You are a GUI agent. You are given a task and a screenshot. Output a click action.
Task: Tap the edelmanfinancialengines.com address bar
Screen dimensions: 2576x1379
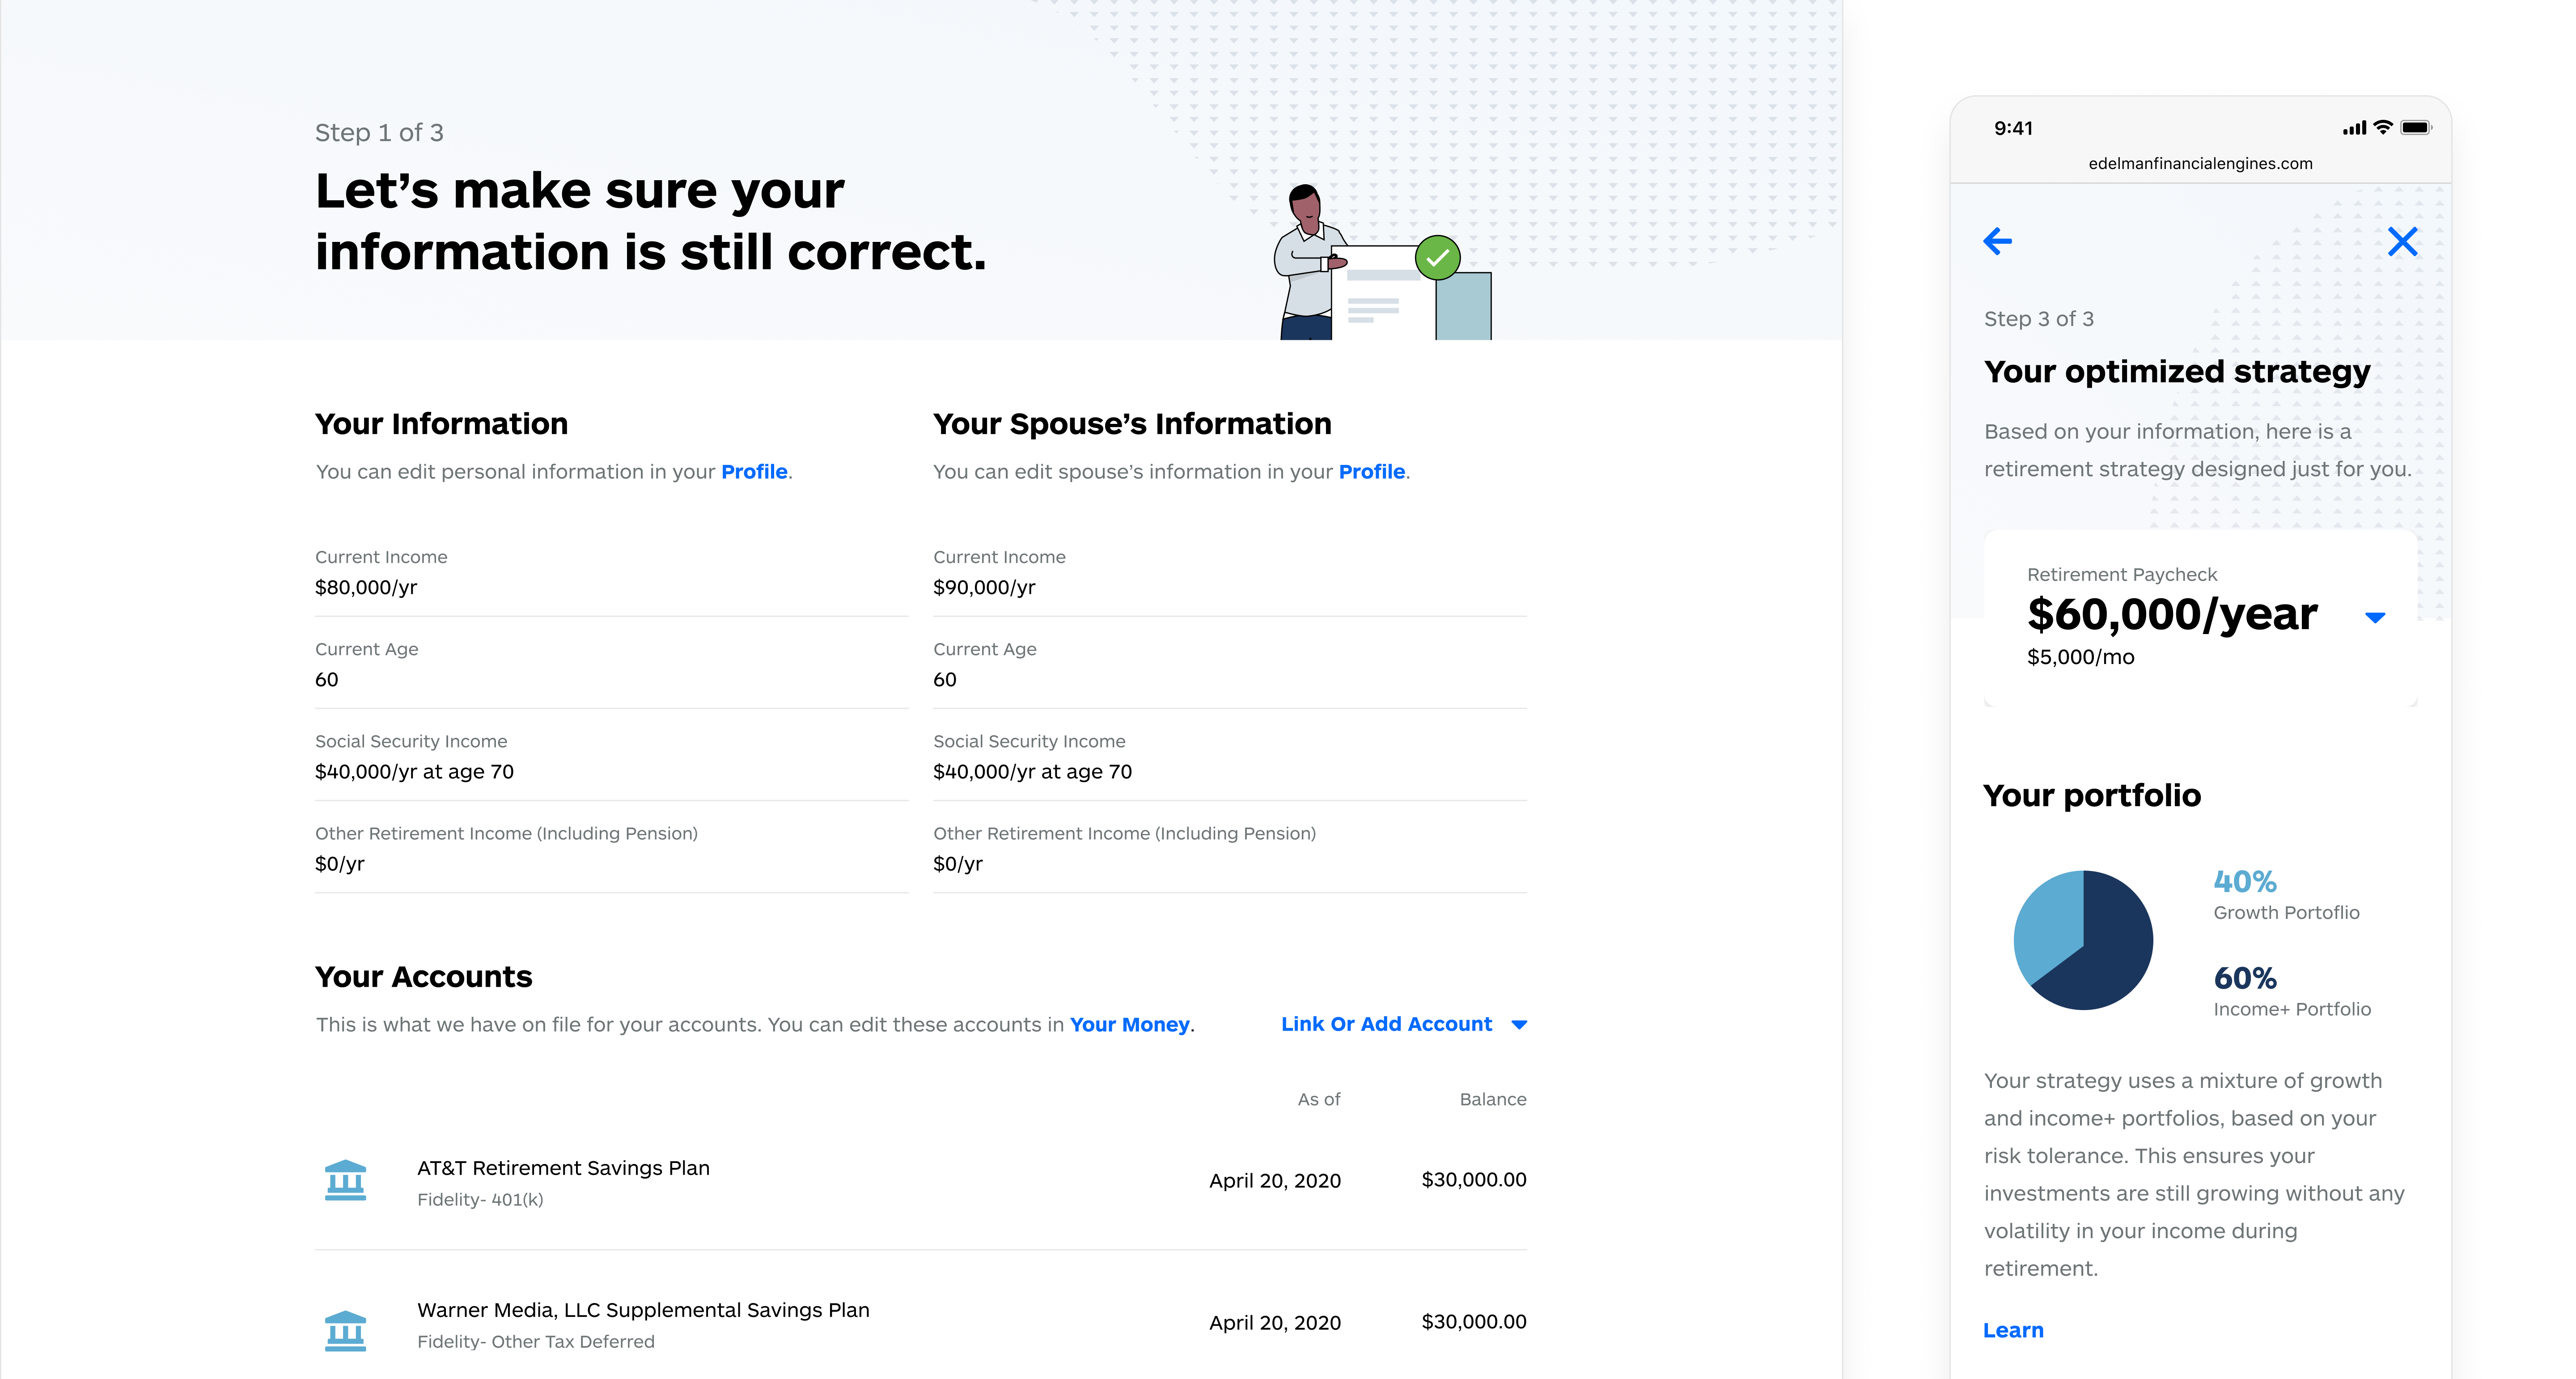2200,163
